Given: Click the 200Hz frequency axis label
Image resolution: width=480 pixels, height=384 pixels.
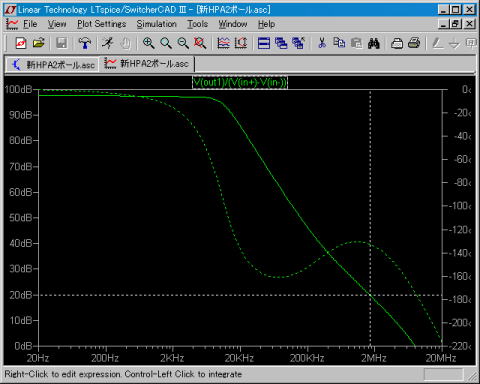Looking at the screenshot, I should 105,358.
